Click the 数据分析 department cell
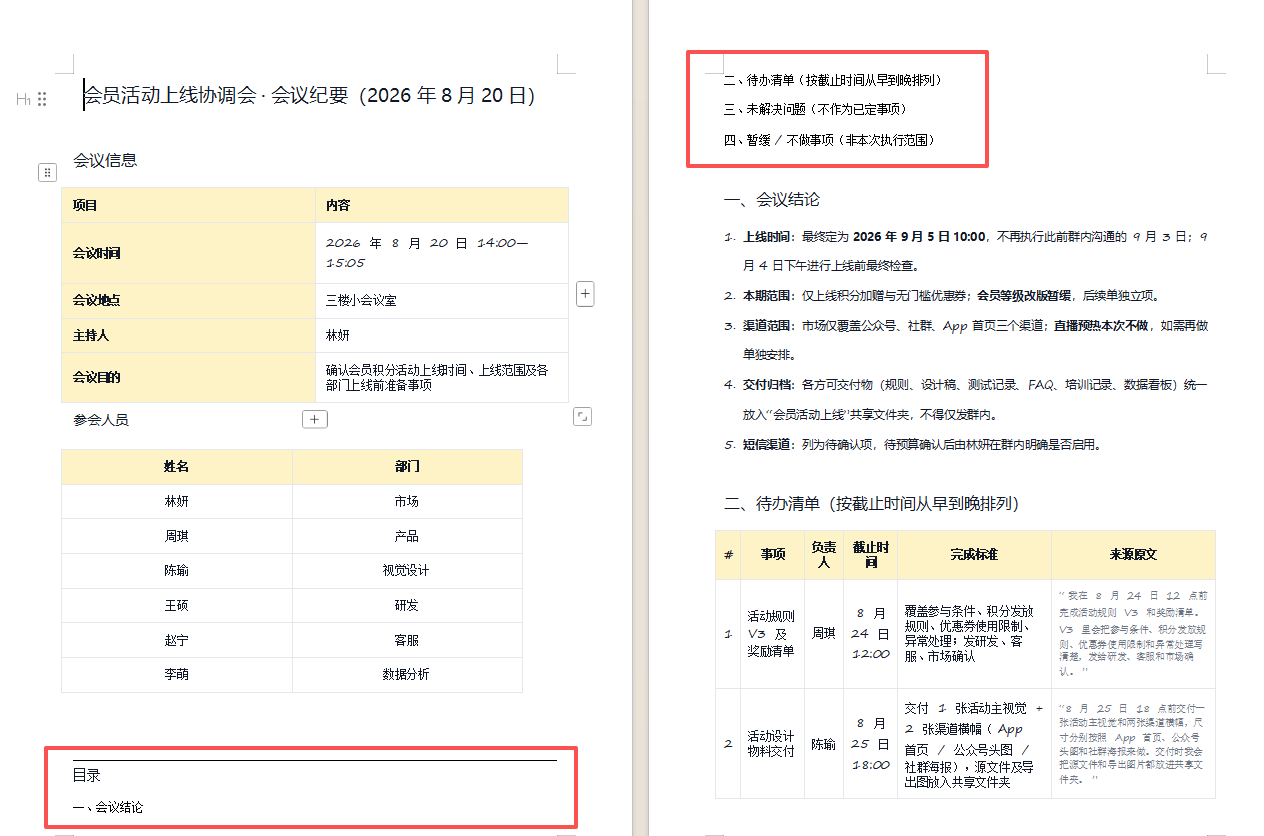This screenshot has height=836, width=1264. [407, 674]
